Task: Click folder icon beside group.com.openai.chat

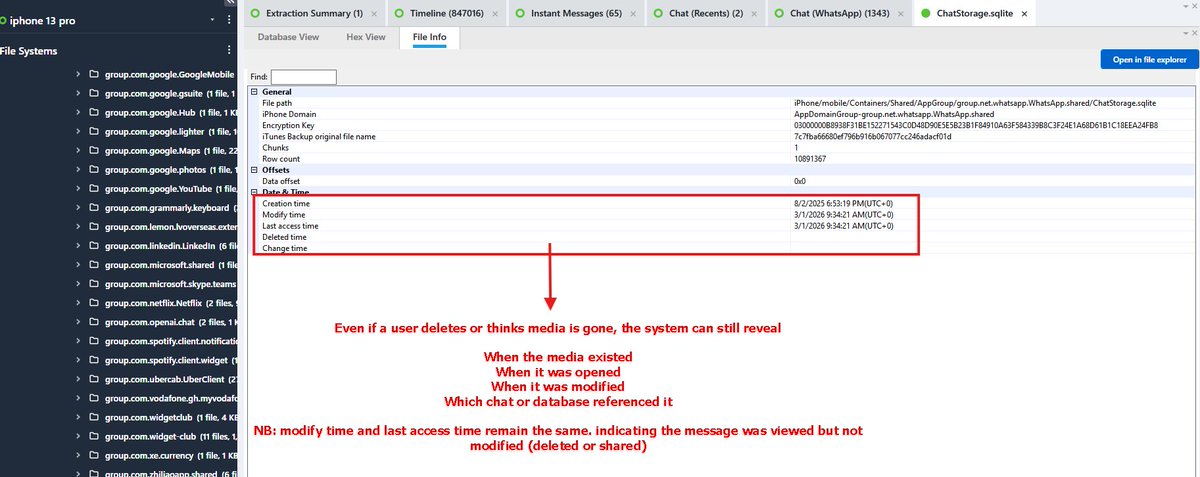Action: (94, 321)
